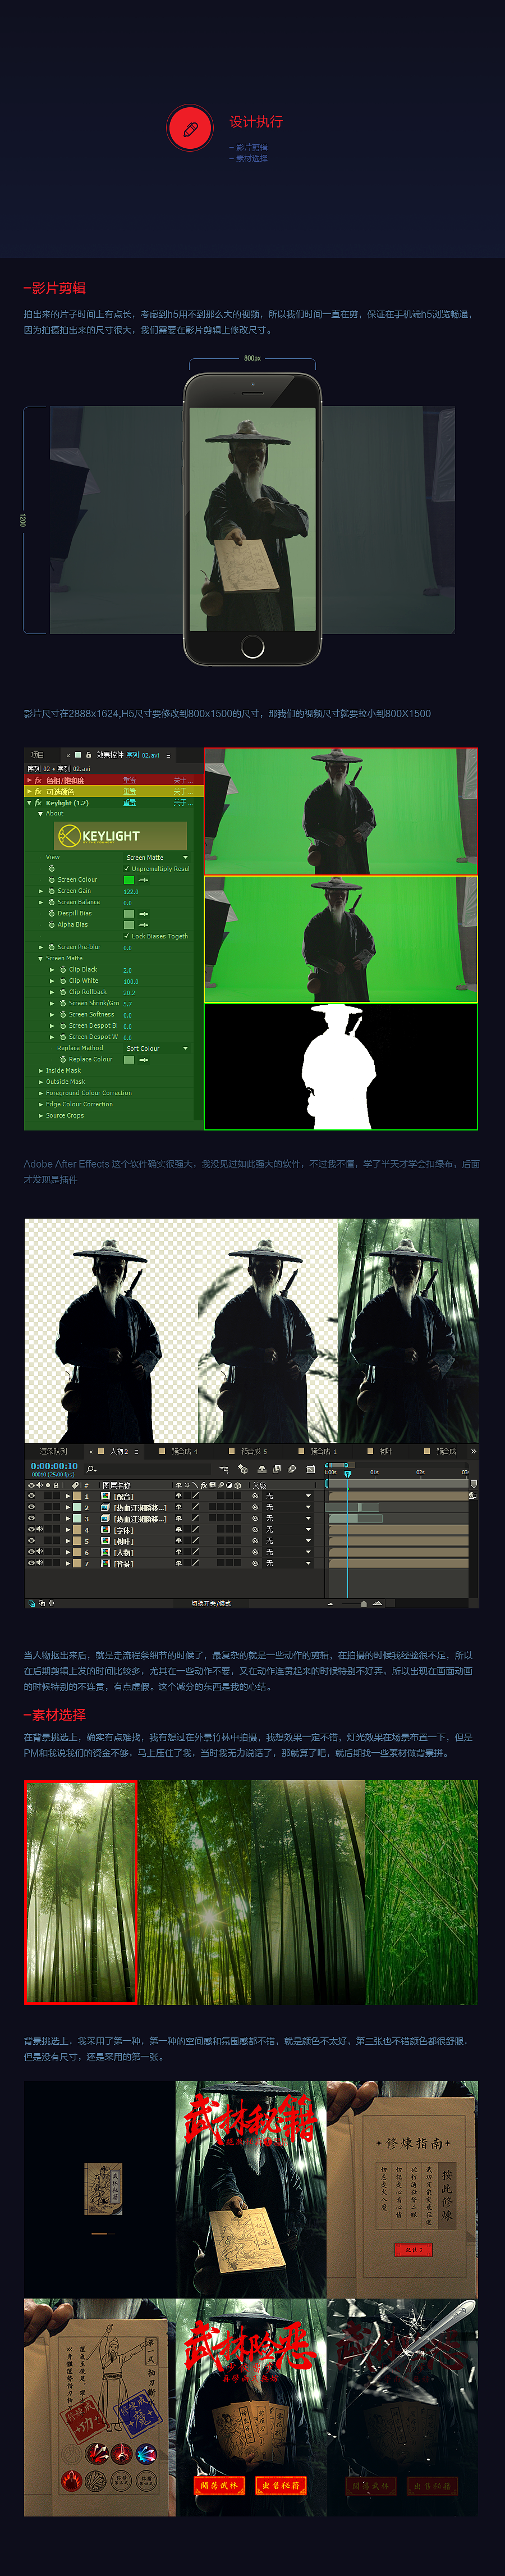Image resolution: width=505 pixels, height=2576 pixels.
Task: Pick Alpha Bias with eyedropper icon
Action: click(x=143, y=925)
